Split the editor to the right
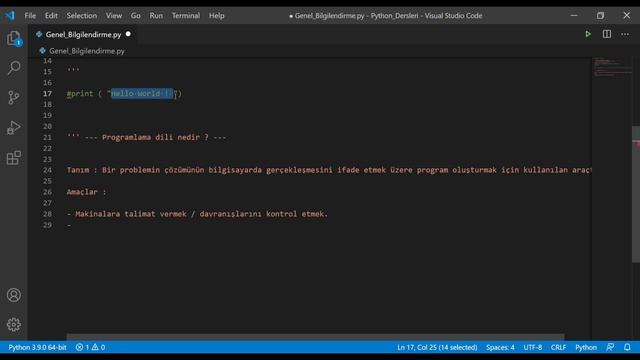This screenshot has height=360, width=640. click(607, 34)
